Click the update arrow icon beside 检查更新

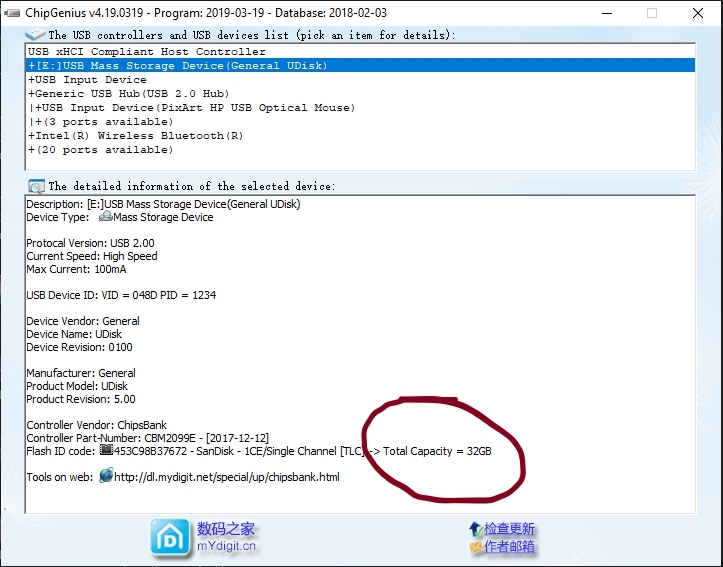pyautogui.click(x=476, y=528)
